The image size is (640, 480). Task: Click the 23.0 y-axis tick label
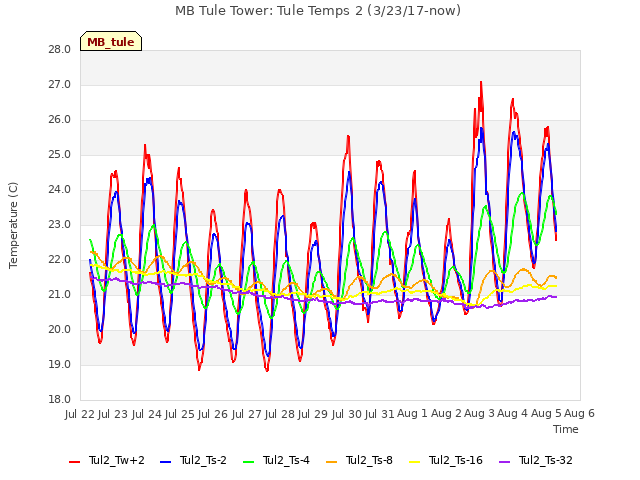tap(60, 225)
